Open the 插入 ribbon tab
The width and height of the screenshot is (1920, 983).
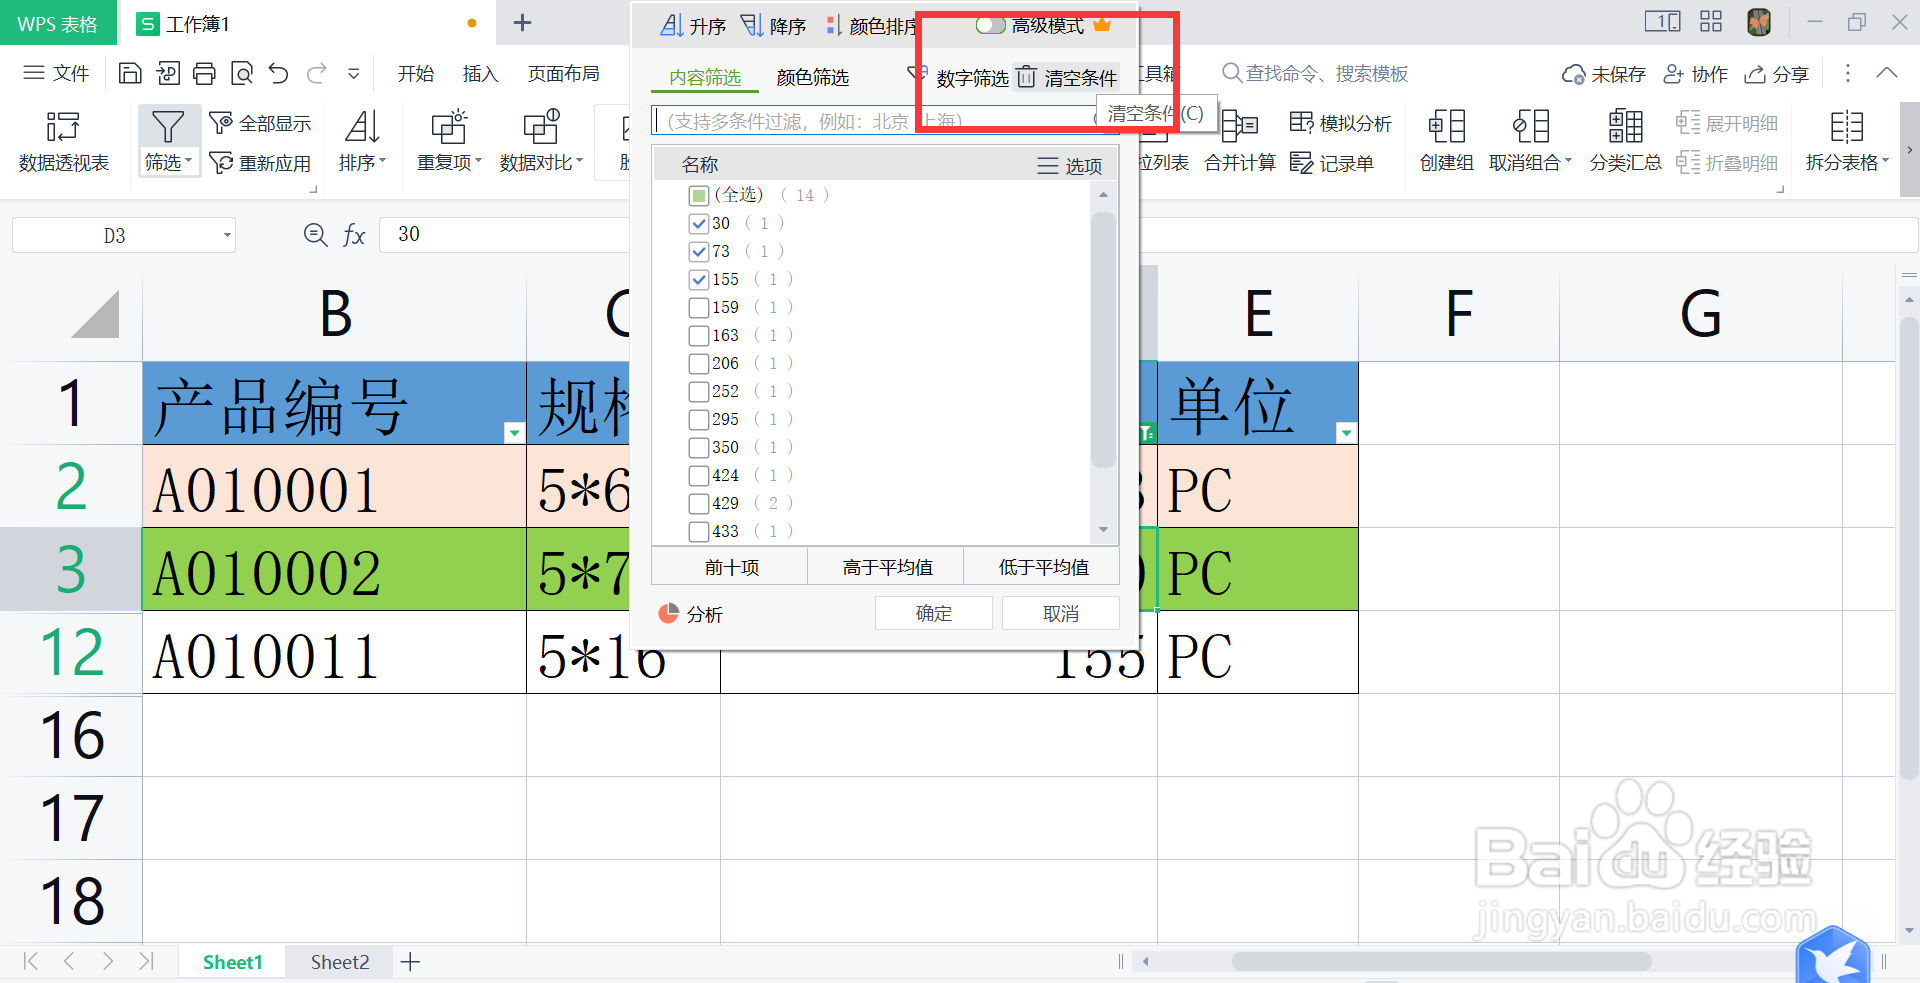[x=480, y=73]
